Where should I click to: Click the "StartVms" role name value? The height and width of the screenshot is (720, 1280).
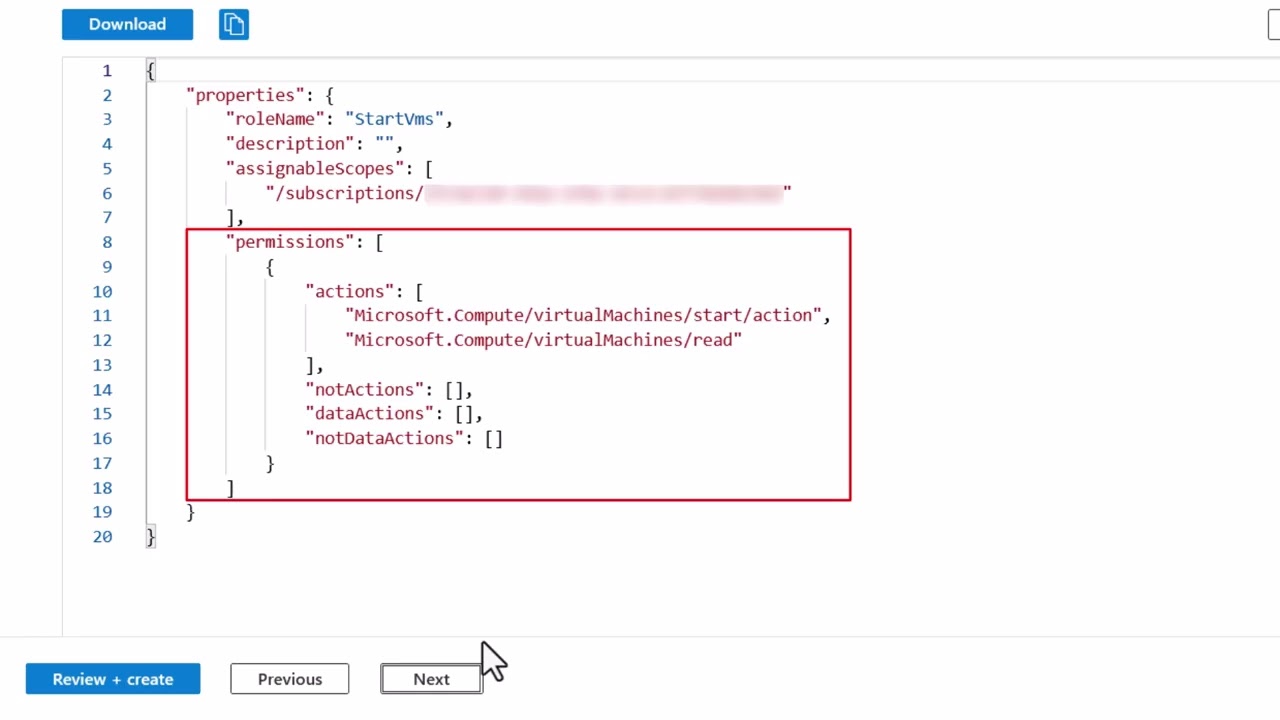(394, 119)
